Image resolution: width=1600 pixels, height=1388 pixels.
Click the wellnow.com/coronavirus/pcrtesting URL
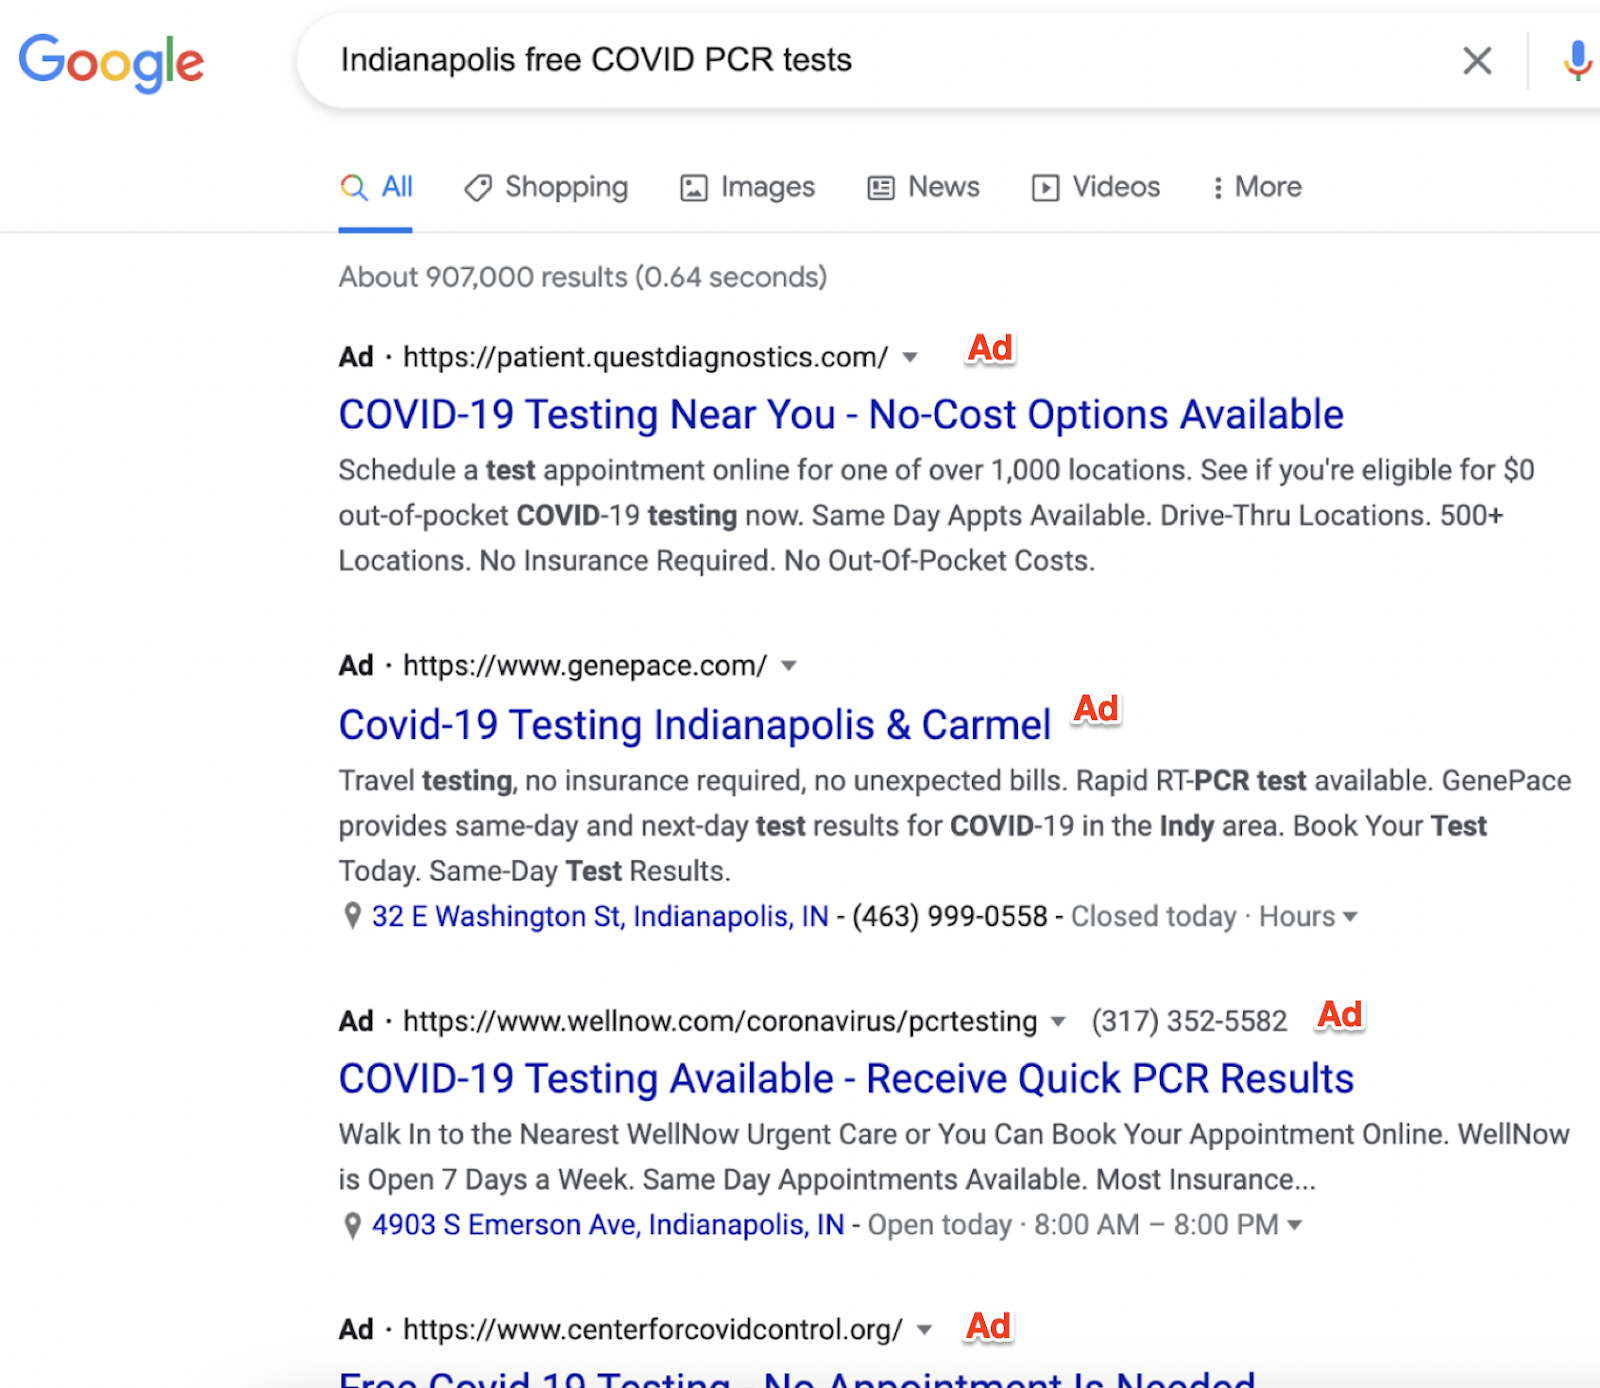(x=720, y=1021)
